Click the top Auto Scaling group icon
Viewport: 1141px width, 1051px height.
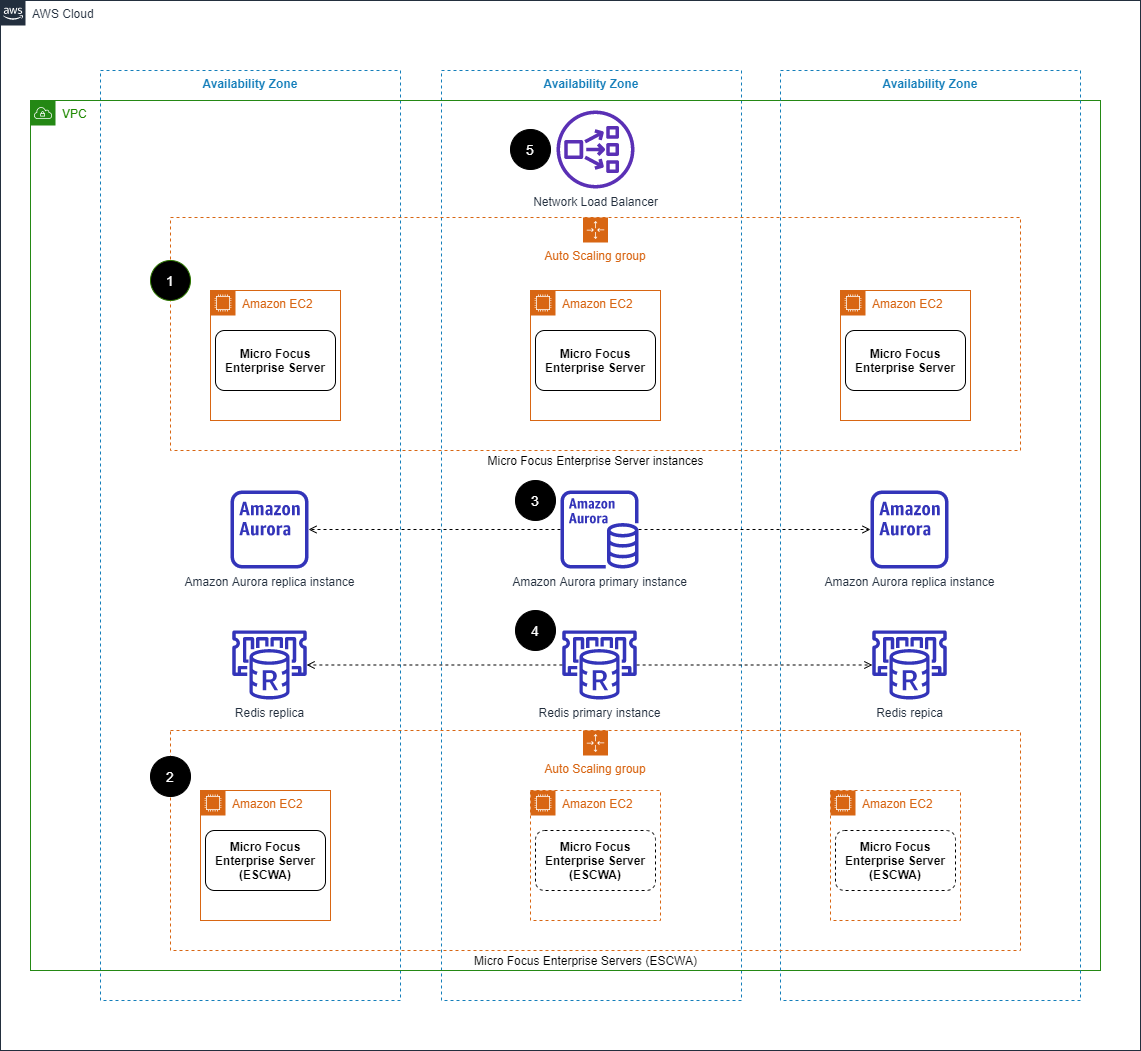(x=595, y=229)
